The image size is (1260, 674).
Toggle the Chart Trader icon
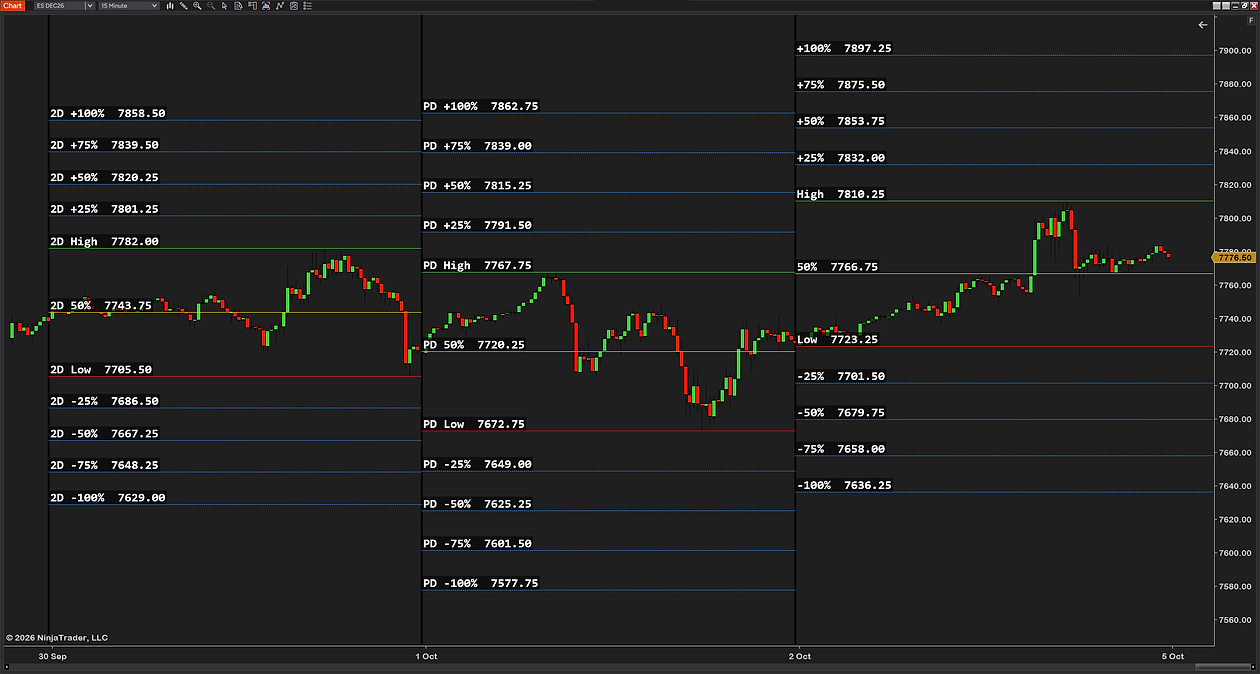point(252,6)
